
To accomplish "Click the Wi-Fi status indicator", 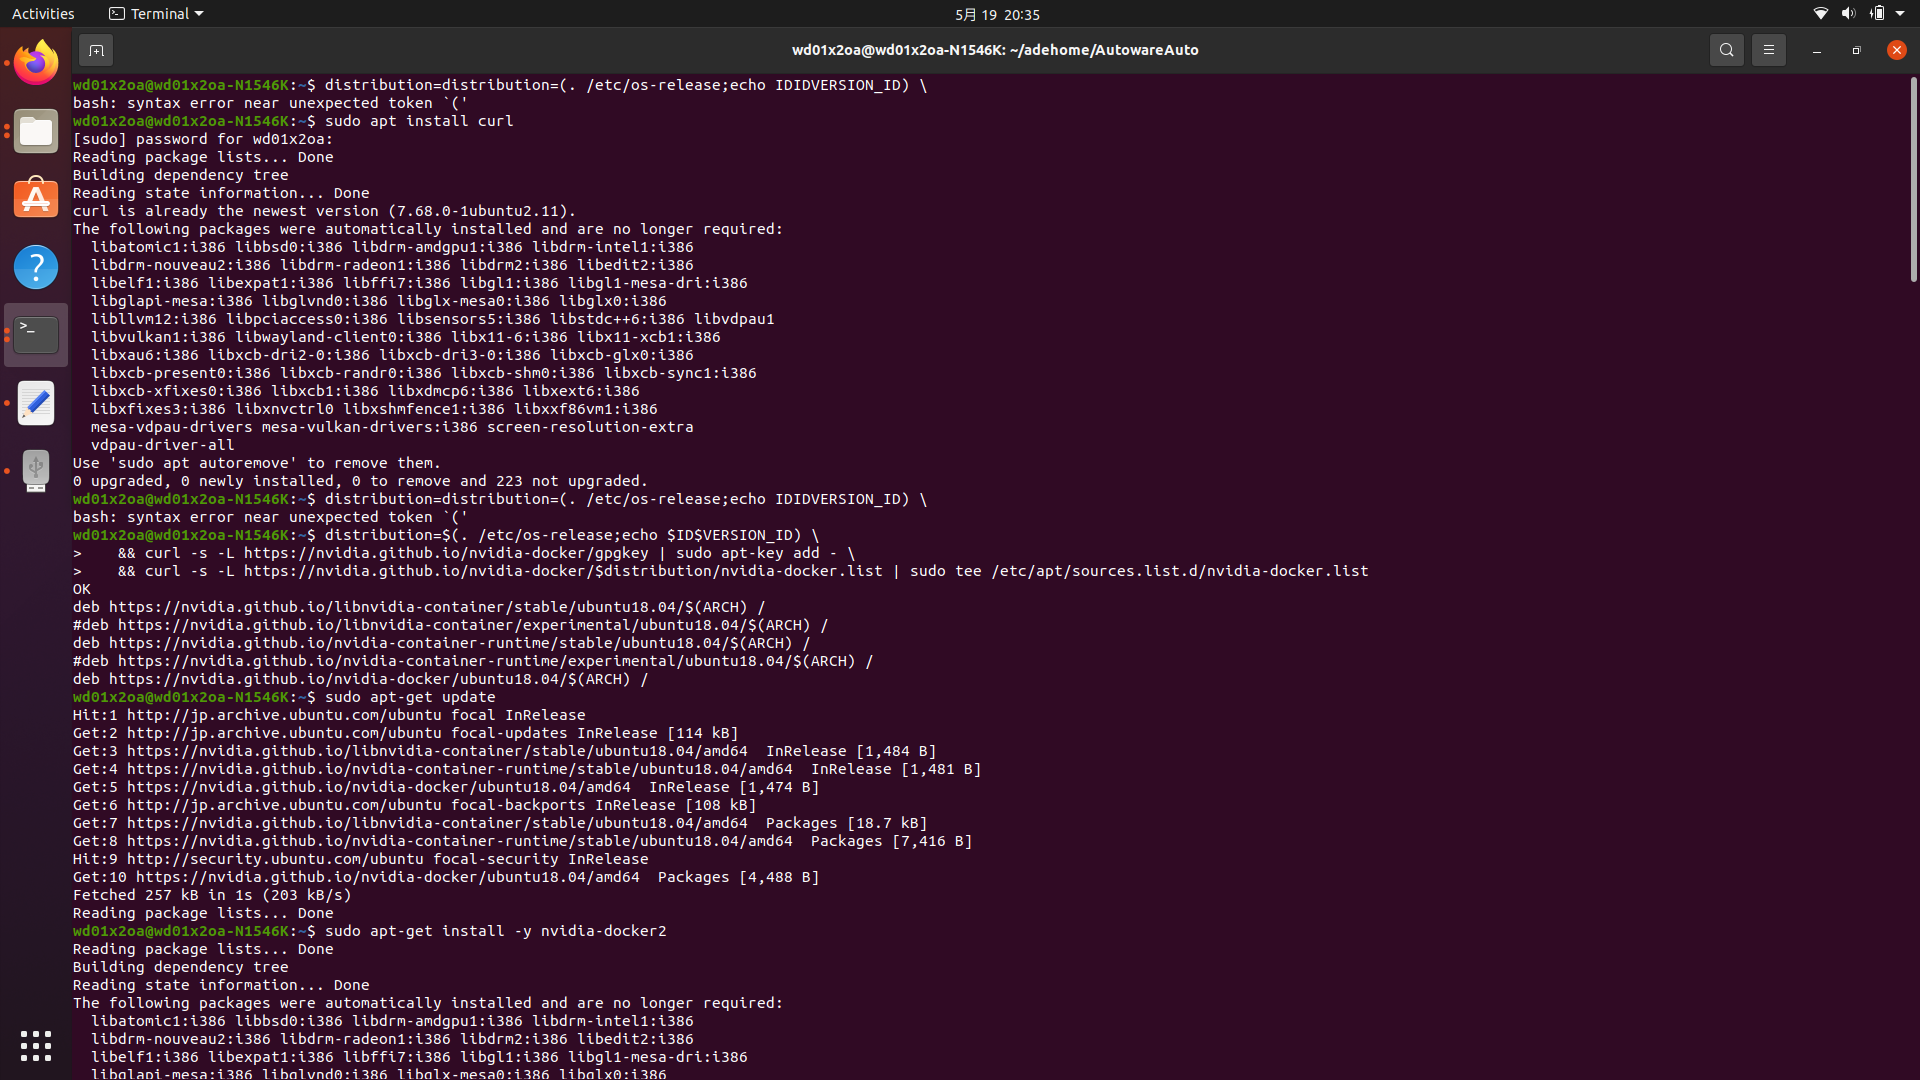I will [1819, 14].
